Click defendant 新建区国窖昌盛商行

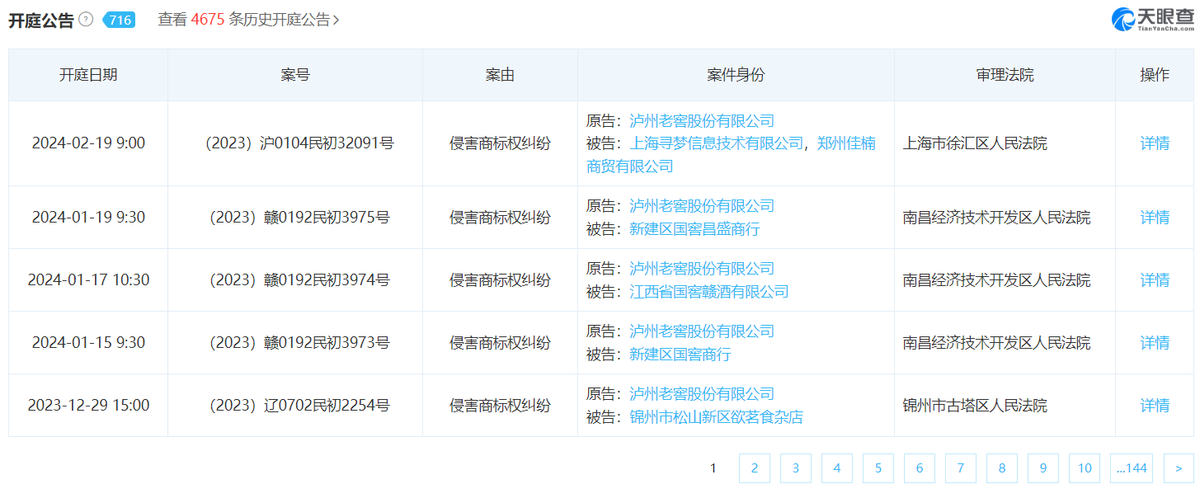click(694, 229)
